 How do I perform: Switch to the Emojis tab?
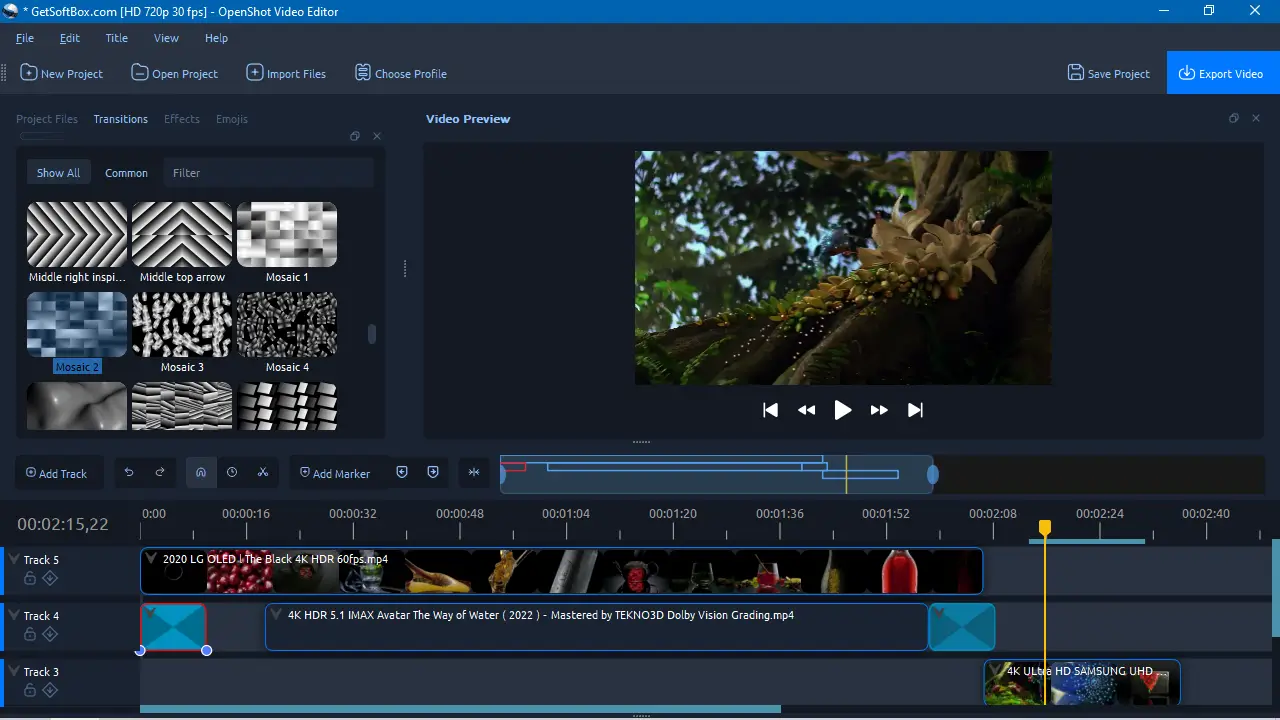[x=232, y=119]
